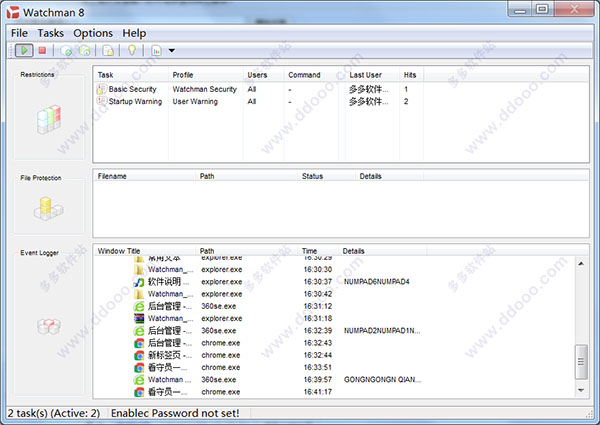Image resolution: width=600 pixels, height=425 pixels.
Task: Click the Chrome icon at 16:32:43
Action: [x=139, y=343]
